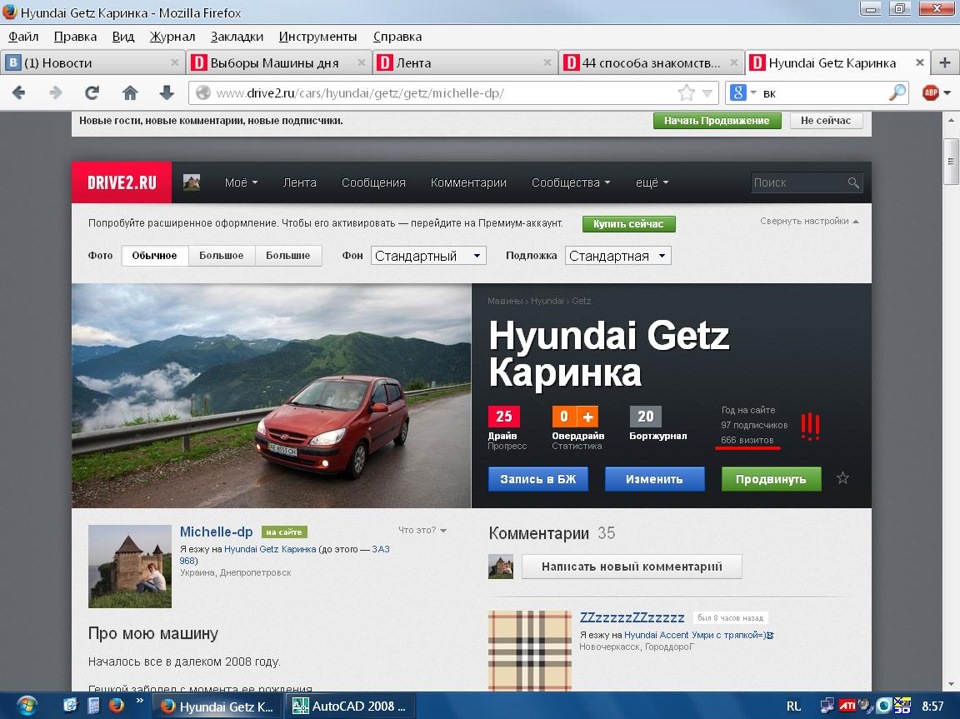Viewport: 960px width, 719px height.
Task: Open the Сообщения navbar link
Action: pos(373,183)
